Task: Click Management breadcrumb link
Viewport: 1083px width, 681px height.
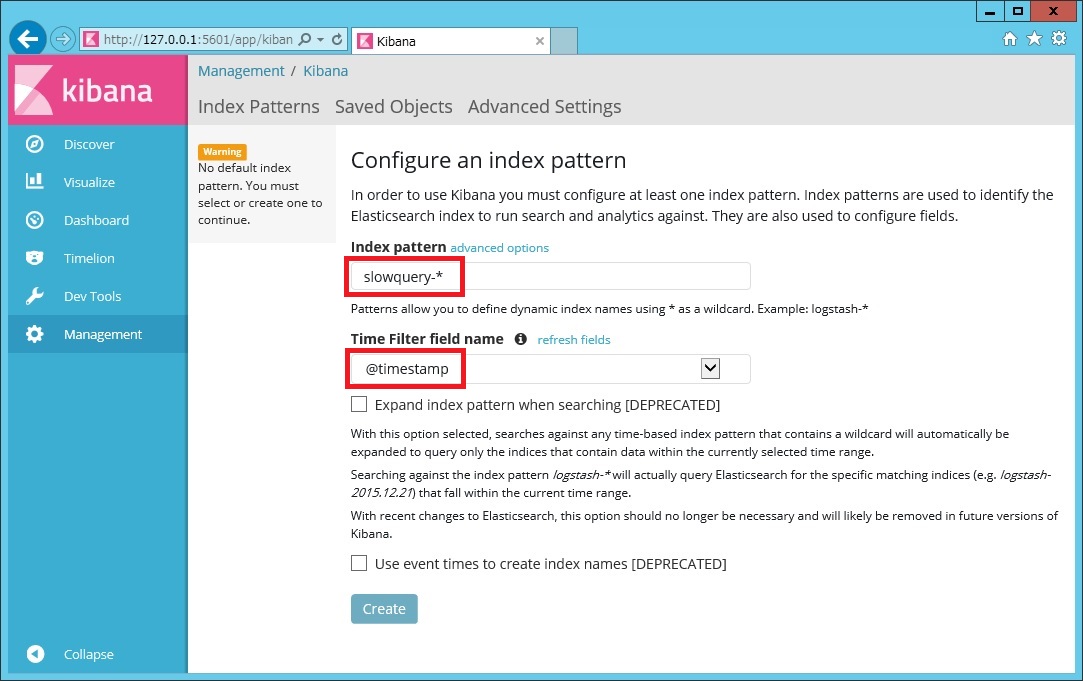Action: [x=241, y=71]
